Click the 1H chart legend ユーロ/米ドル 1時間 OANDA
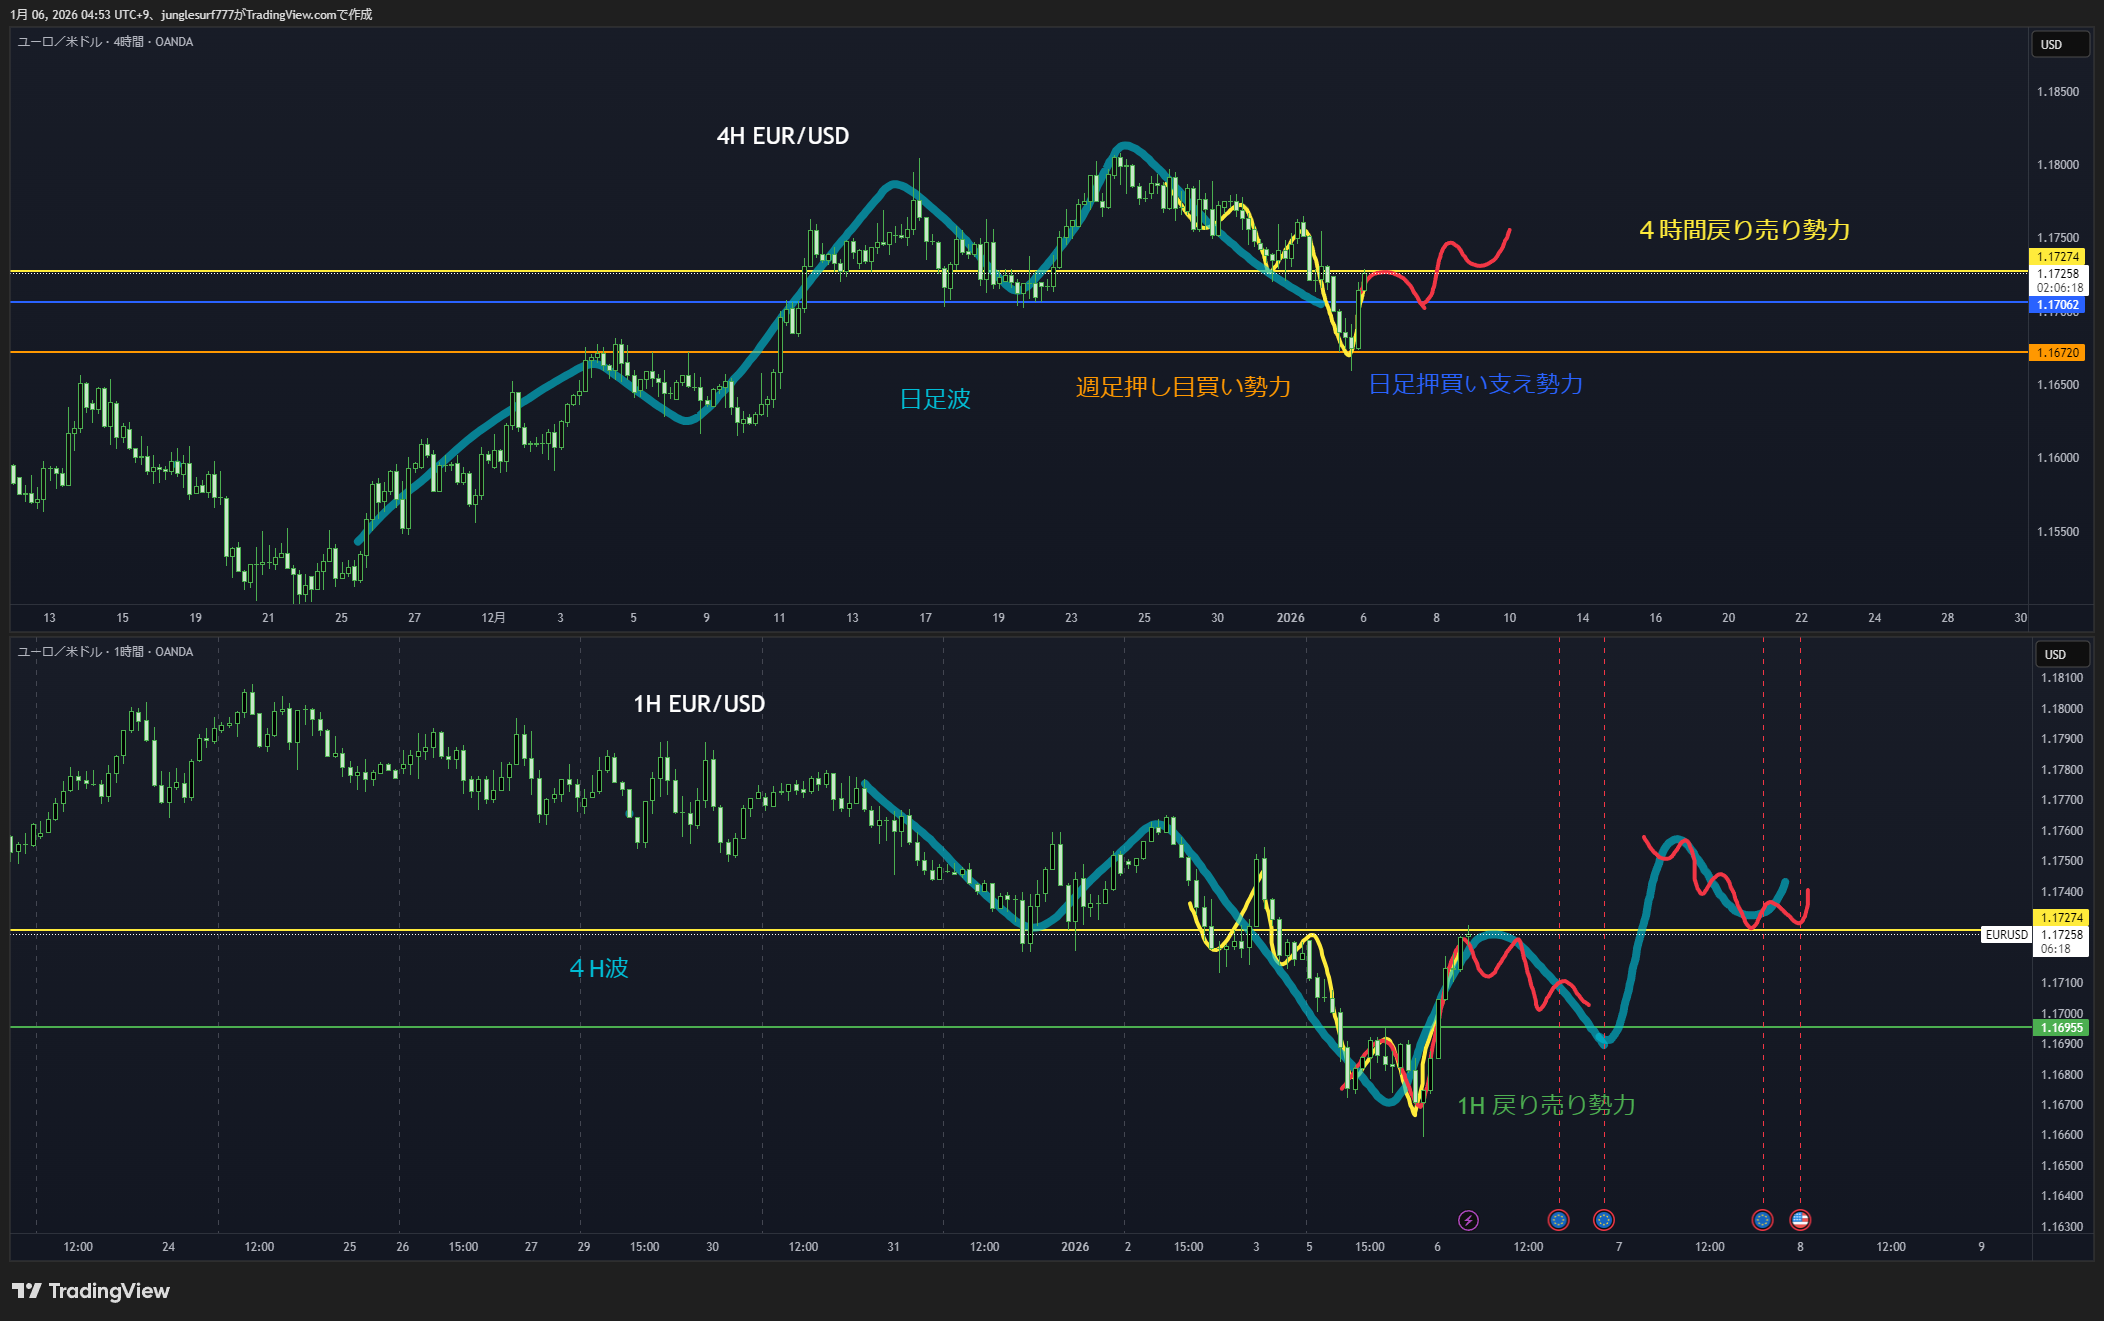 click(105, 652)
